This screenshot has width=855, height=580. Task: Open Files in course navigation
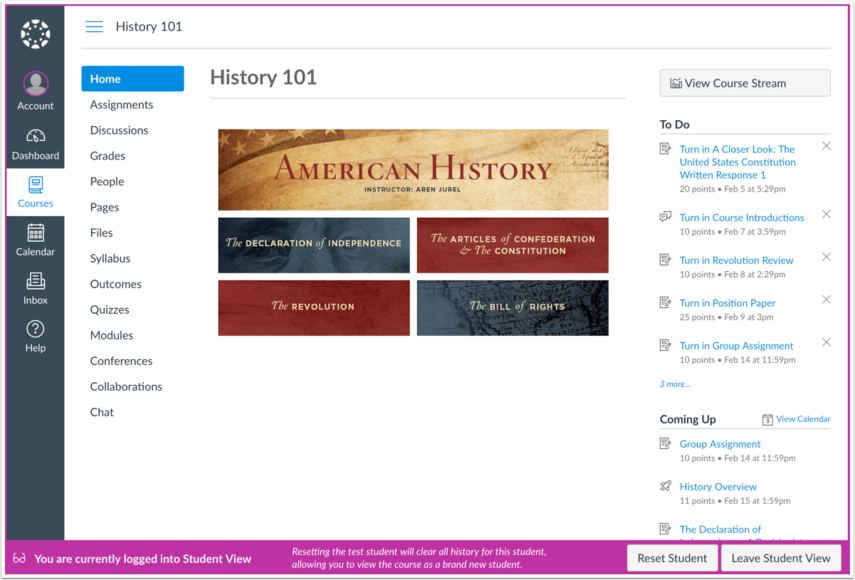(101, 233)
